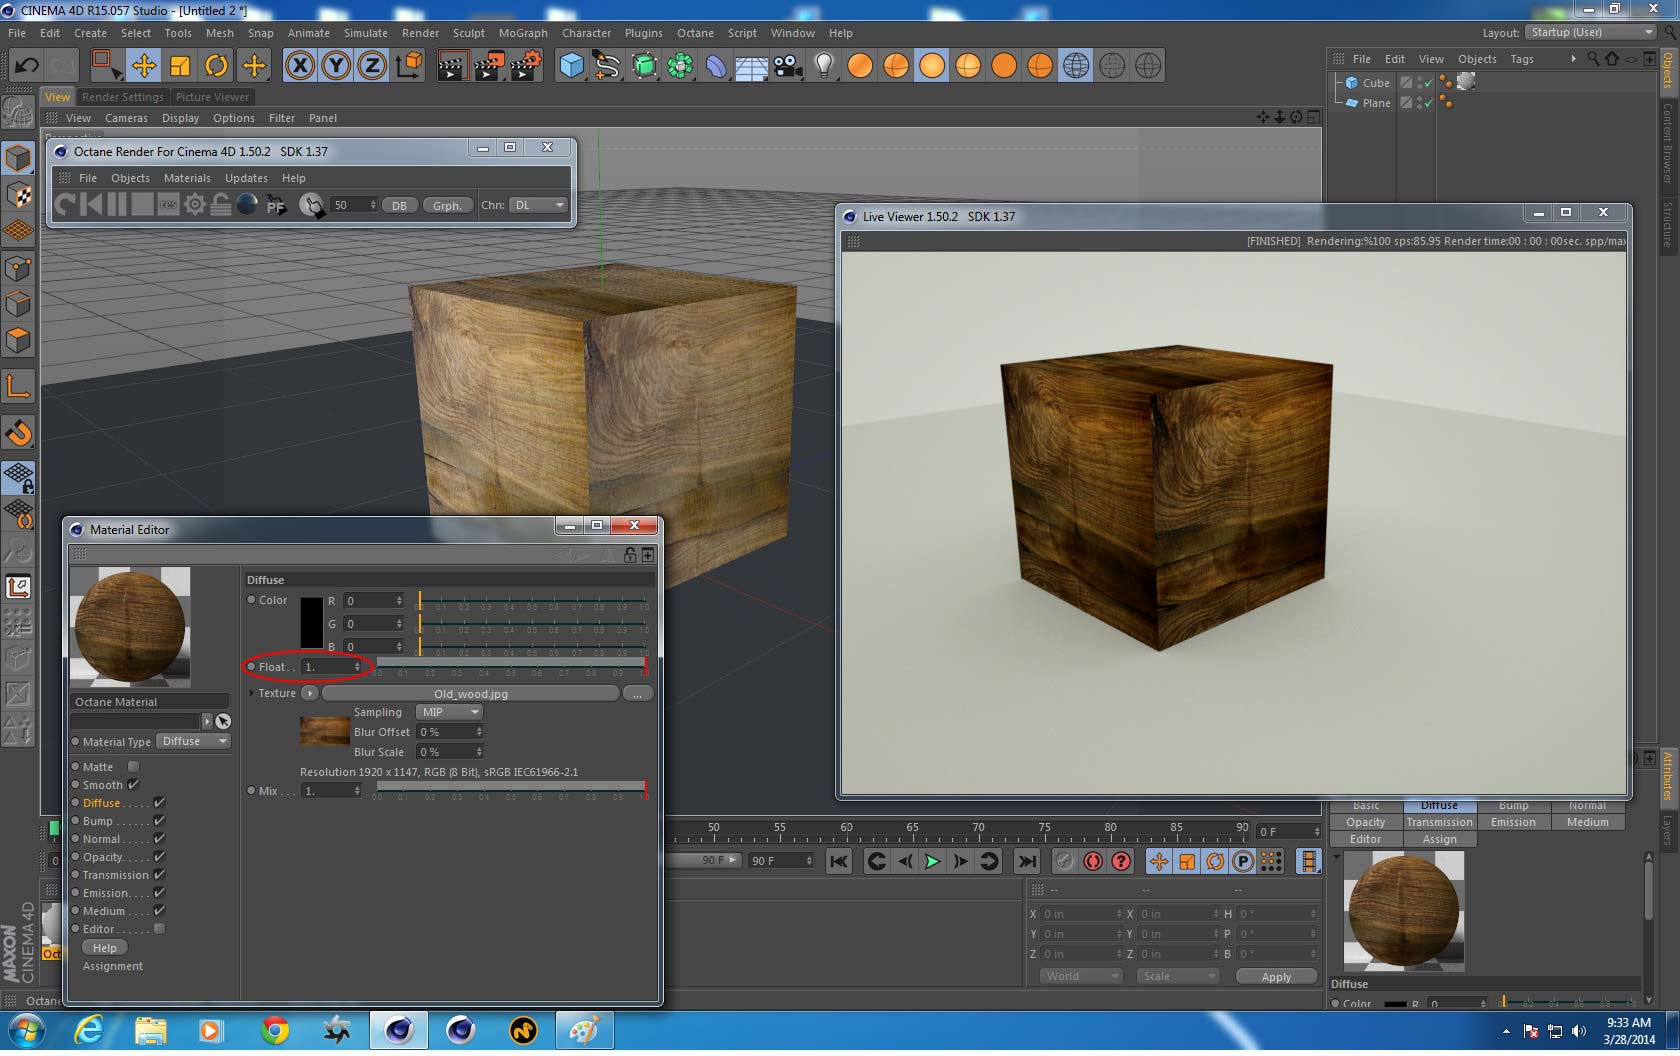The height and width of the screenshot is (1056, 1680).
Task: Select the Move tool in top toolbar
Action: 144,66
